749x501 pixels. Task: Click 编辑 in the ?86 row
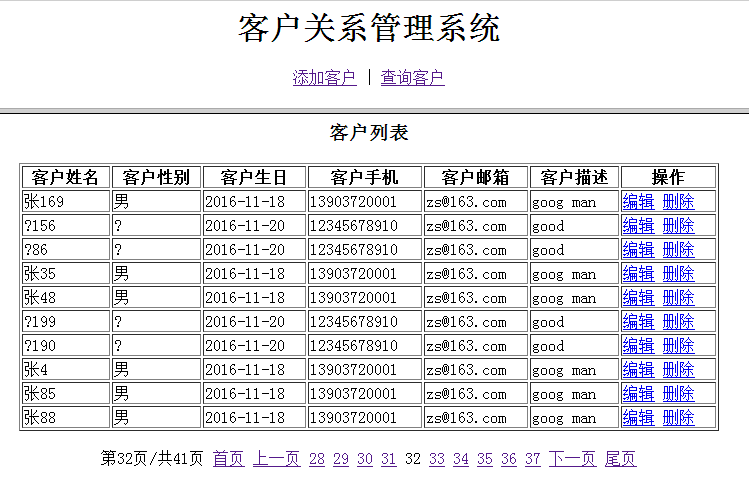point(638,249)
